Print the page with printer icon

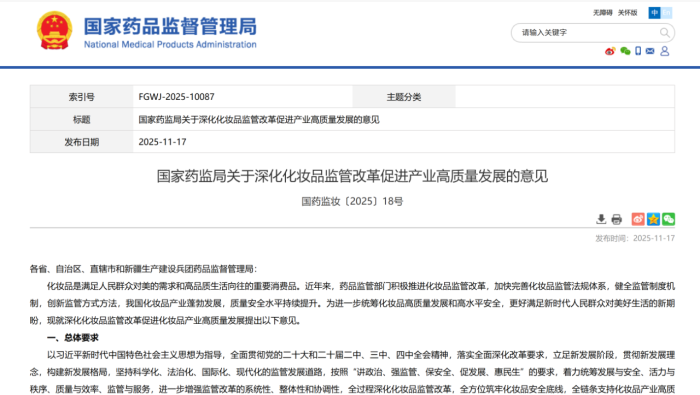617,219
